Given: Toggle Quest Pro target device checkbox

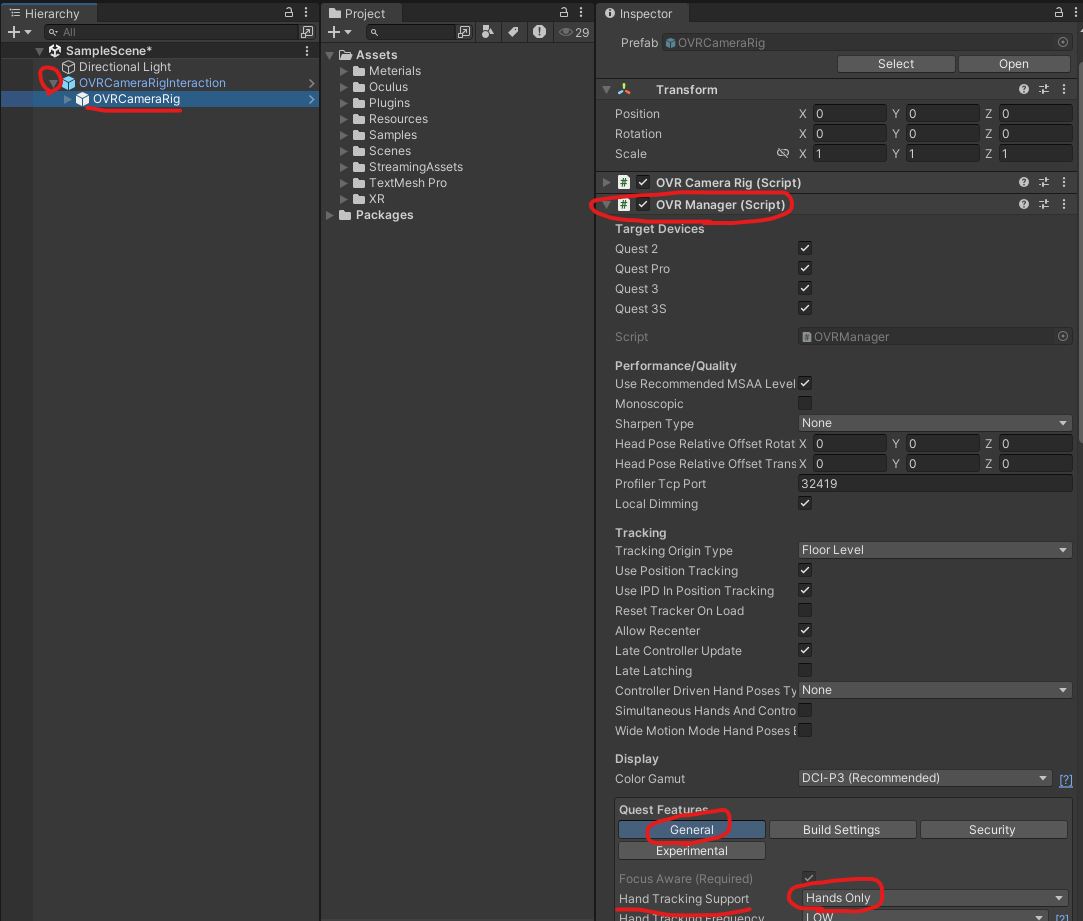Looking at the screenshot, I should (x=805, y=268).
